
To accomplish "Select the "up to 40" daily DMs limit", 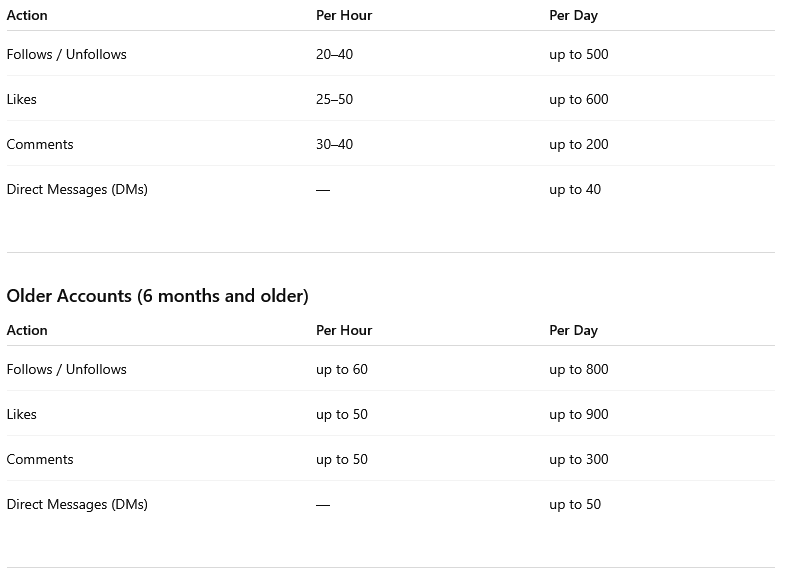I will click(x=575, y=190).
